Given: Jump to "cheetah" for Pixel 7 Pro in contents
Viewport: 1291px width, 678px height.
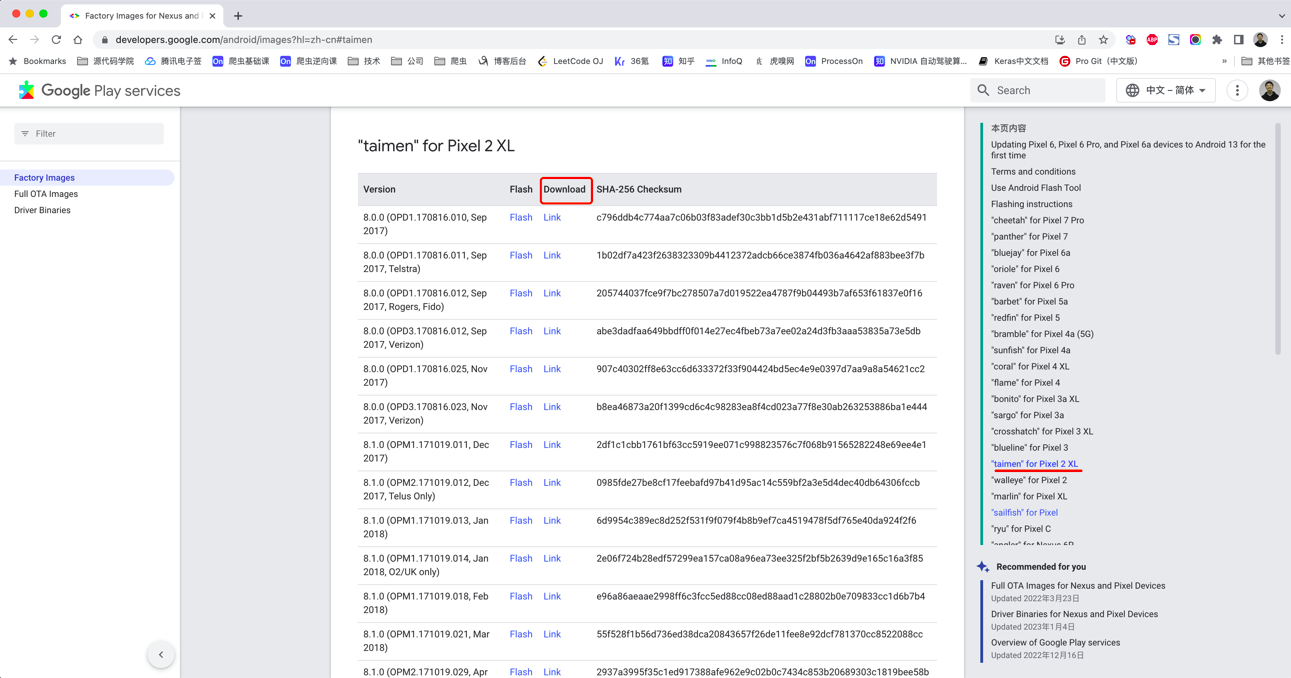Looking at the screenshot, I should pyautogui.click(x=1037, y=220).
